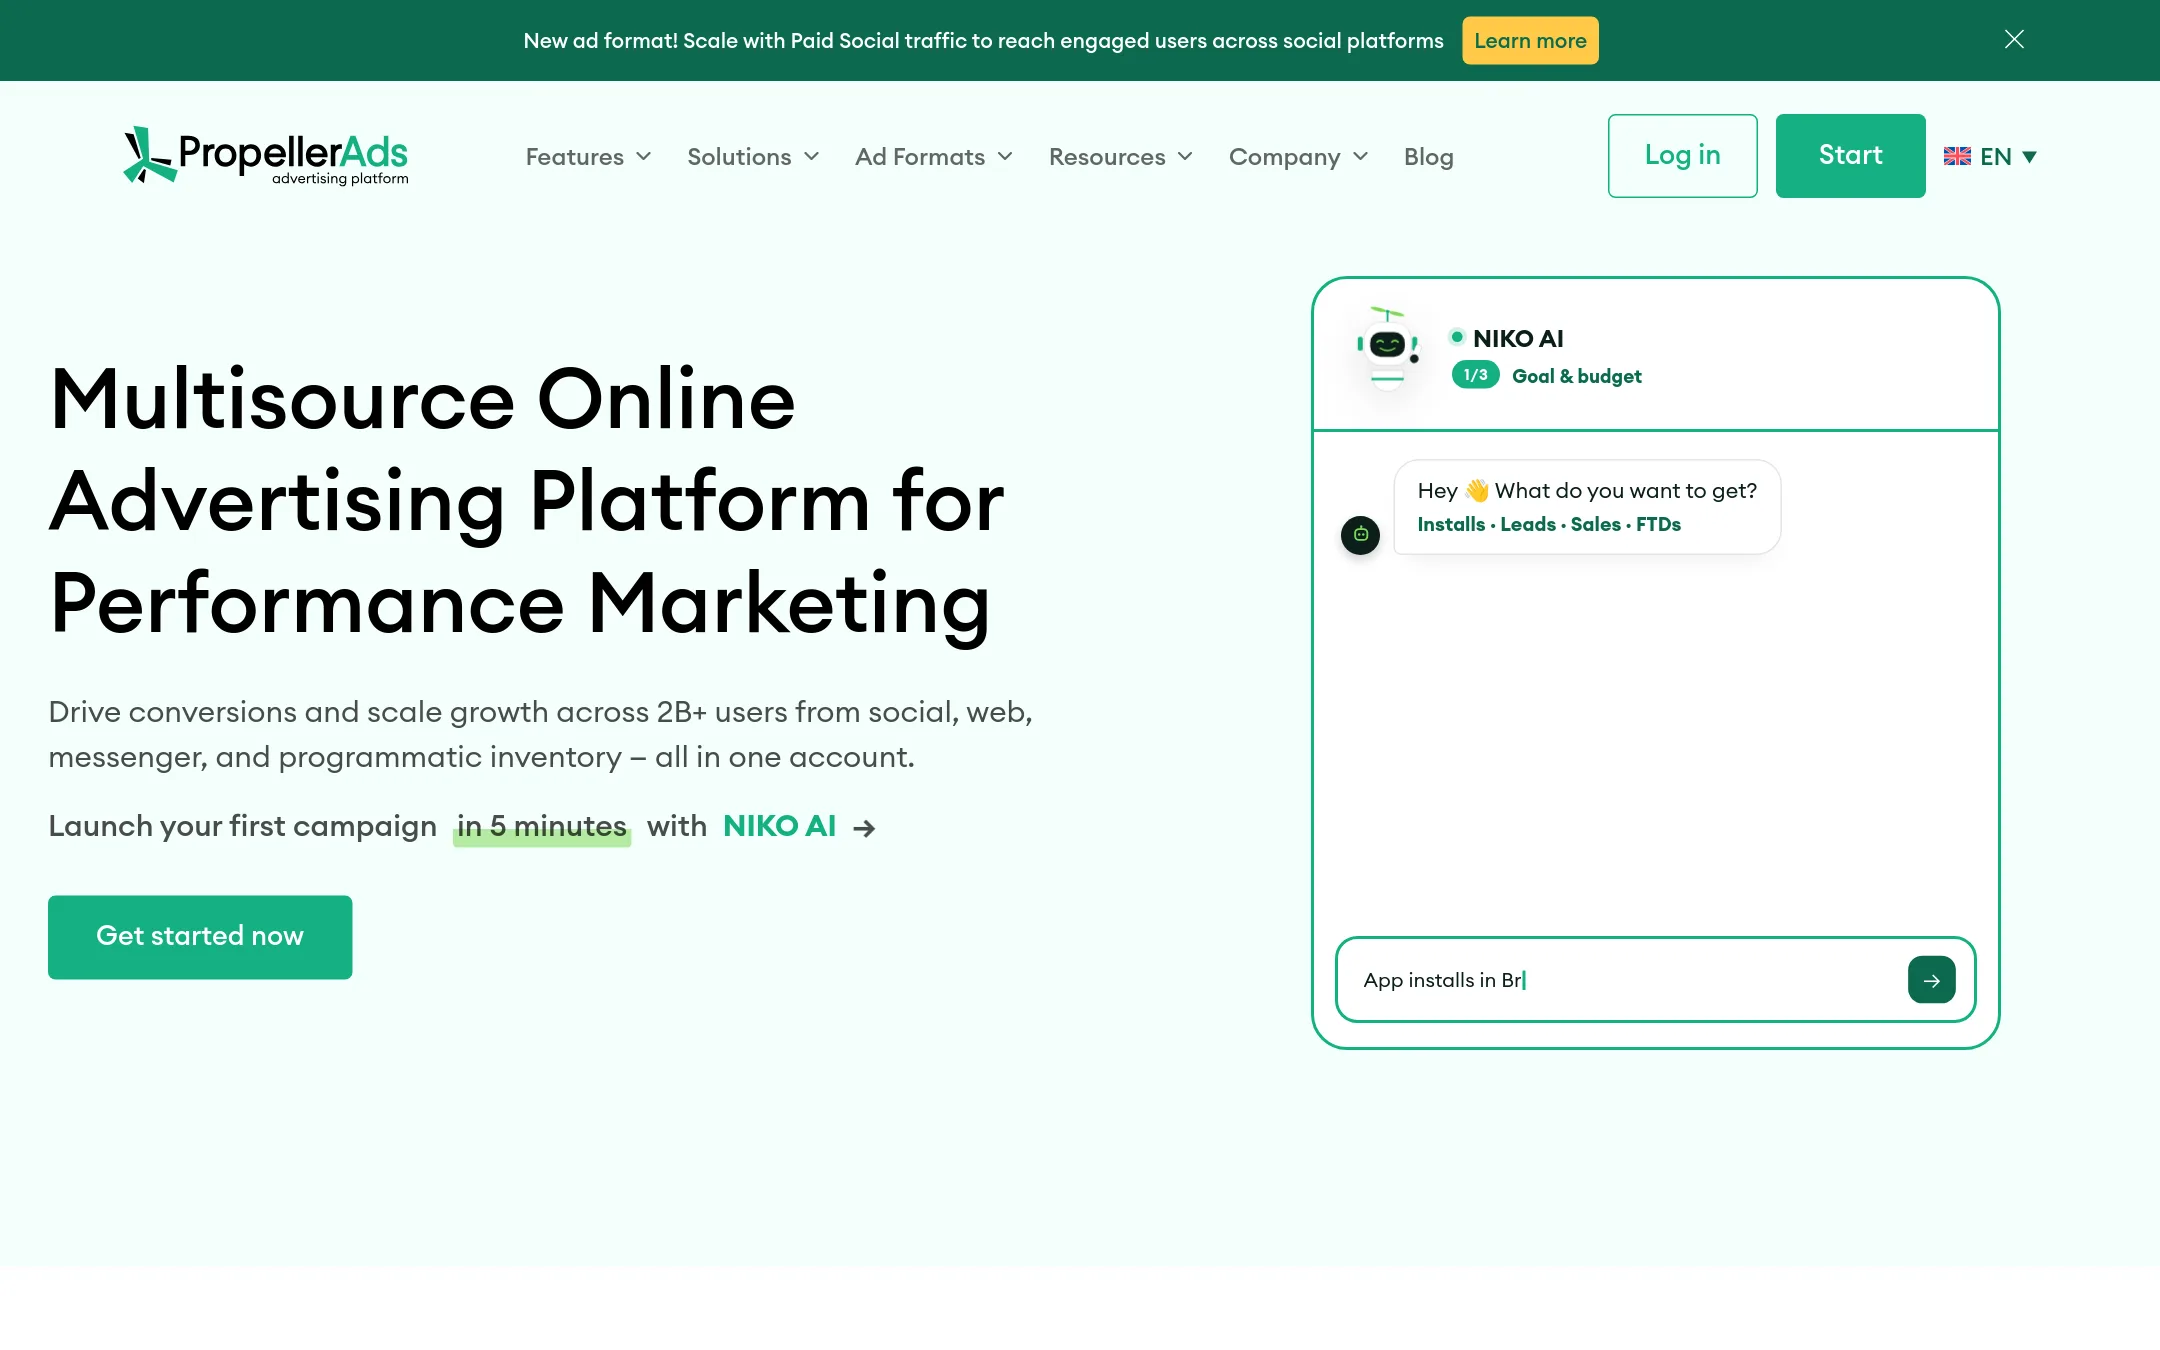Close the top announcement banner
This screenshot has height=1350, width=2160.
[2014, 39]
